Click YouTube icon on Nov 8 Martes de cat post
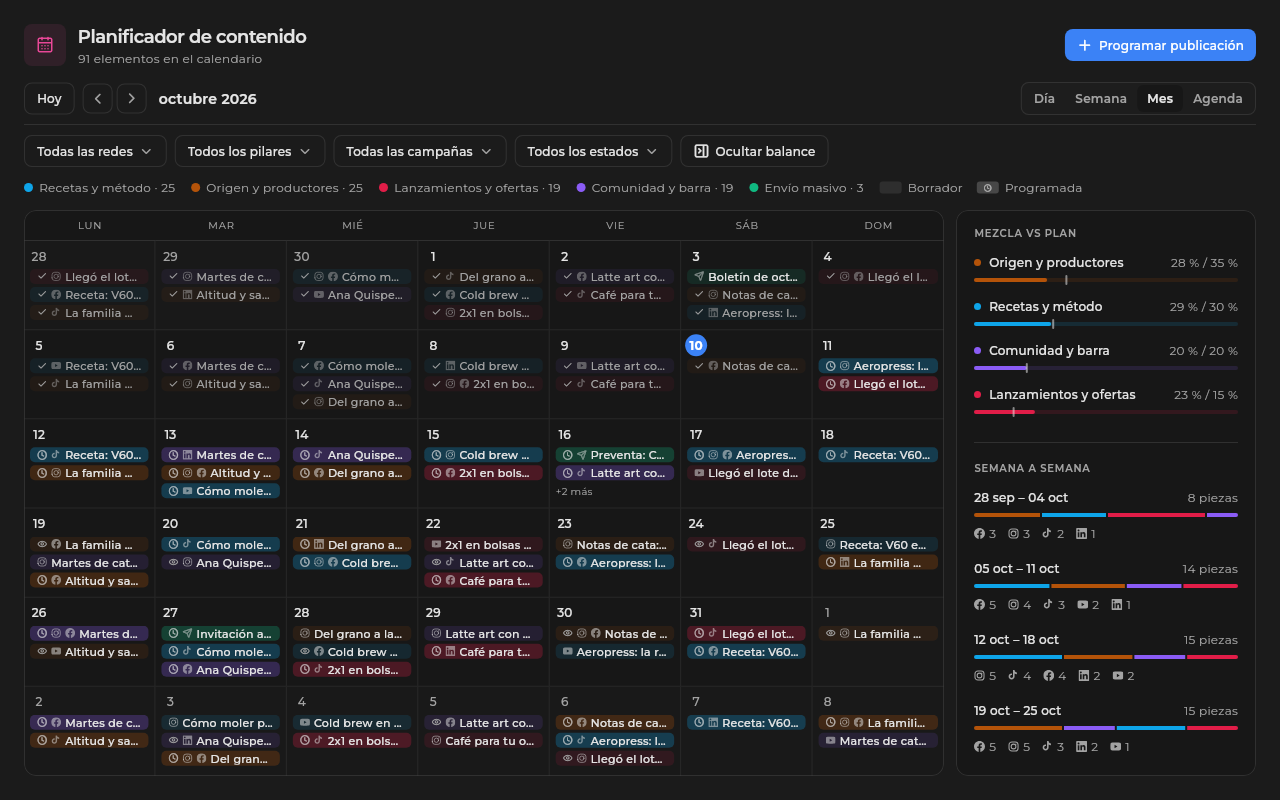Image resolution: width=1280 pixels, height=800 pixels. coord(829,741)
